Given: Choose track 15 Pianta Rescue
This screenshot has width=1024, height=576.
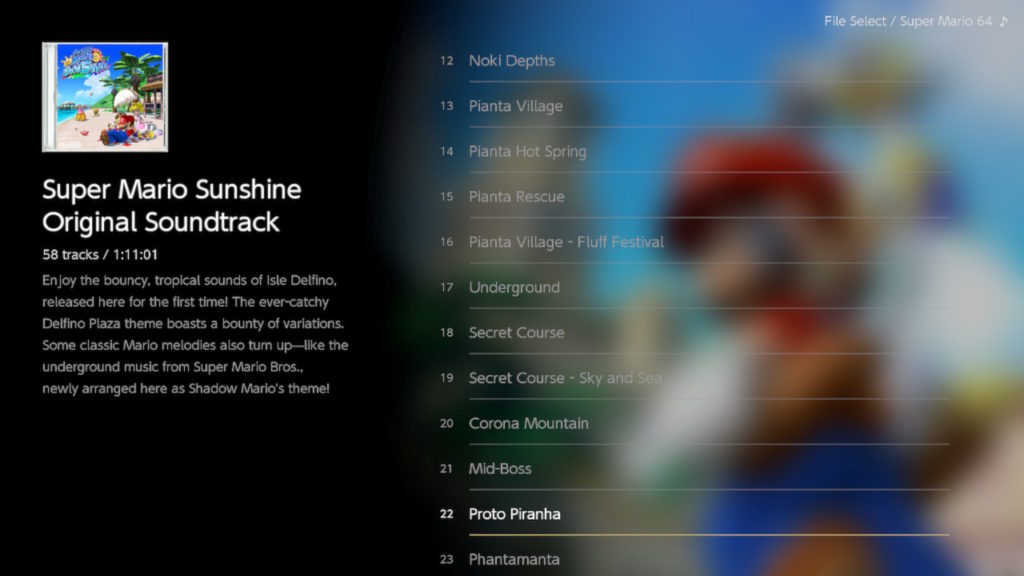Looking at the screenshot, I should coord(694,197).
